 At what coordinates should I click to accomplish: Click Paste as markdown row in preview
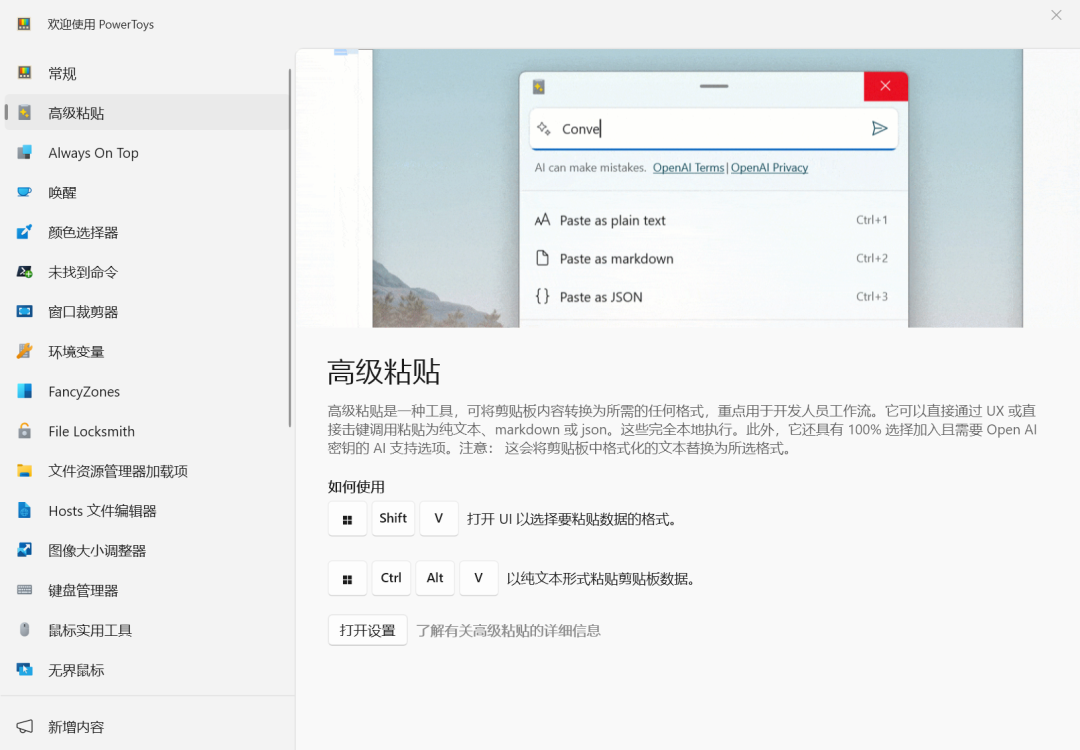pos(714,259)
